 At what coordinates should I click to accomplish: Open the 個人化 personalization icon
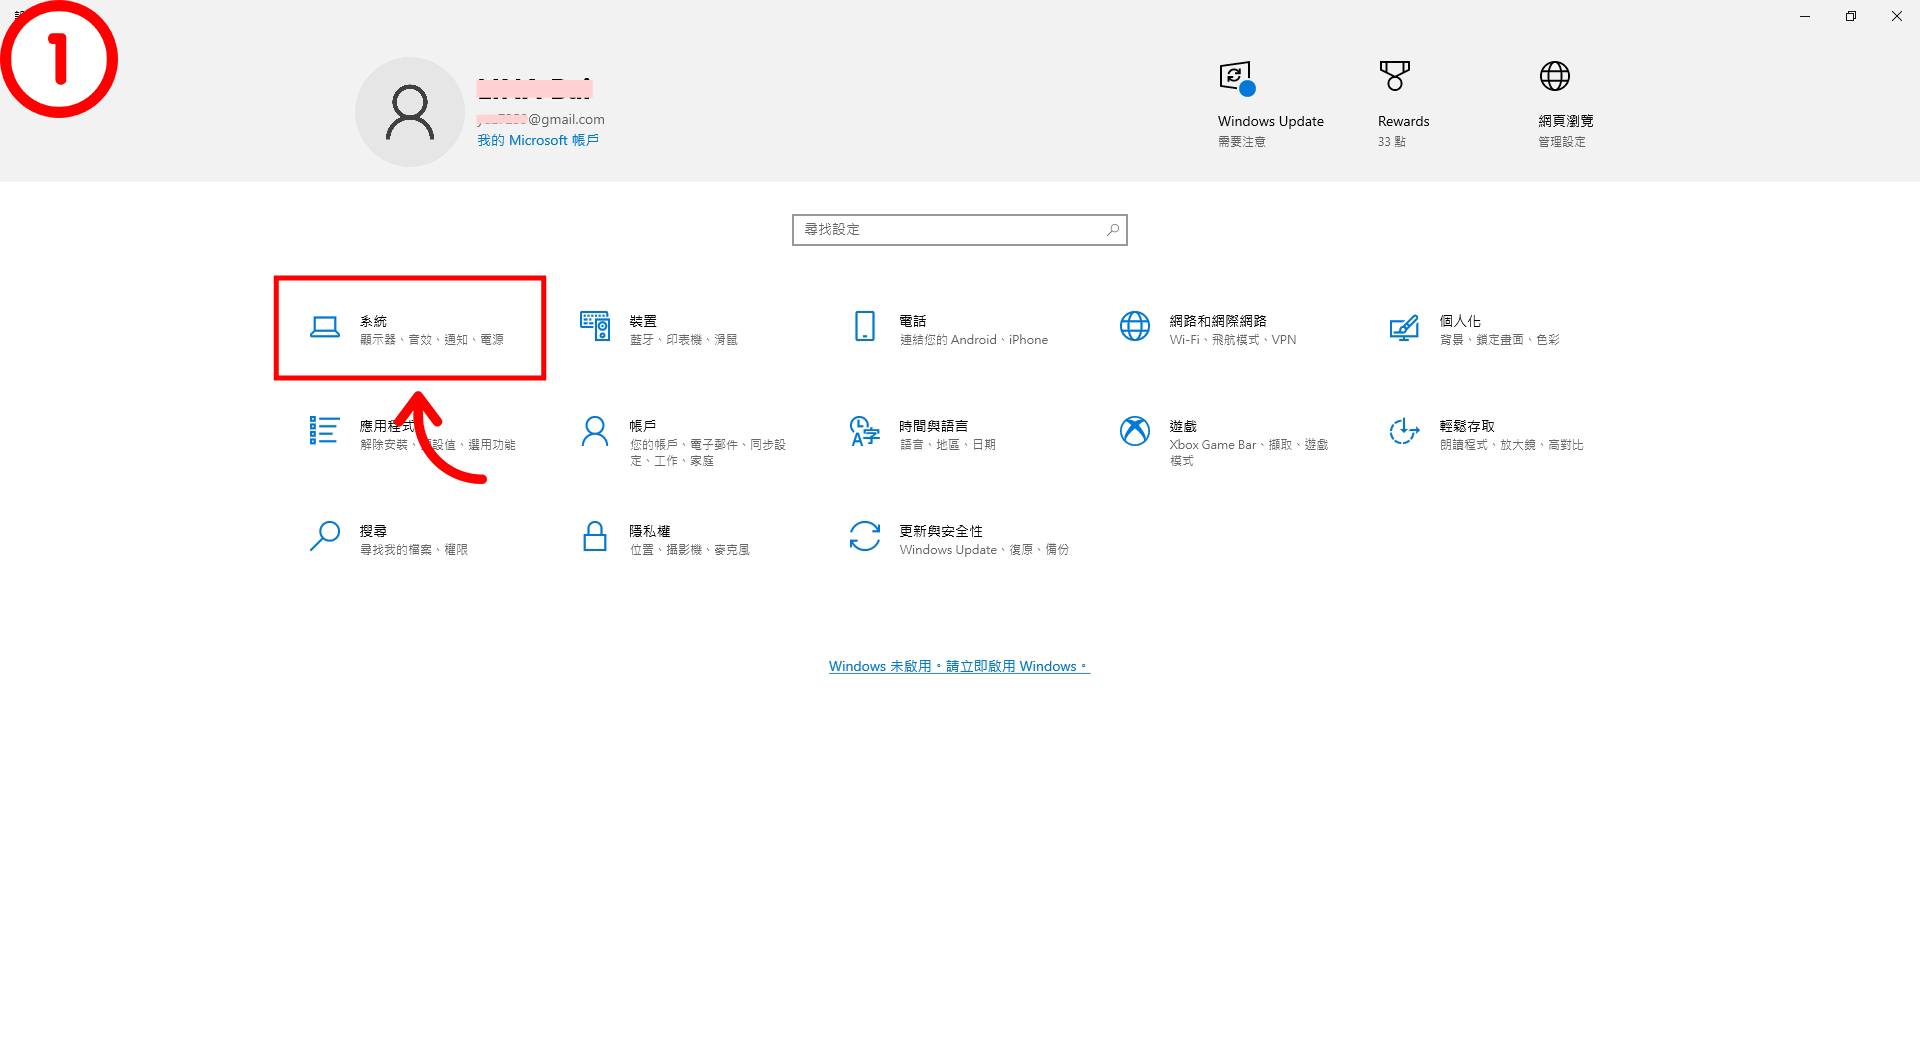pyautogui.click(x=1404, y=327)
